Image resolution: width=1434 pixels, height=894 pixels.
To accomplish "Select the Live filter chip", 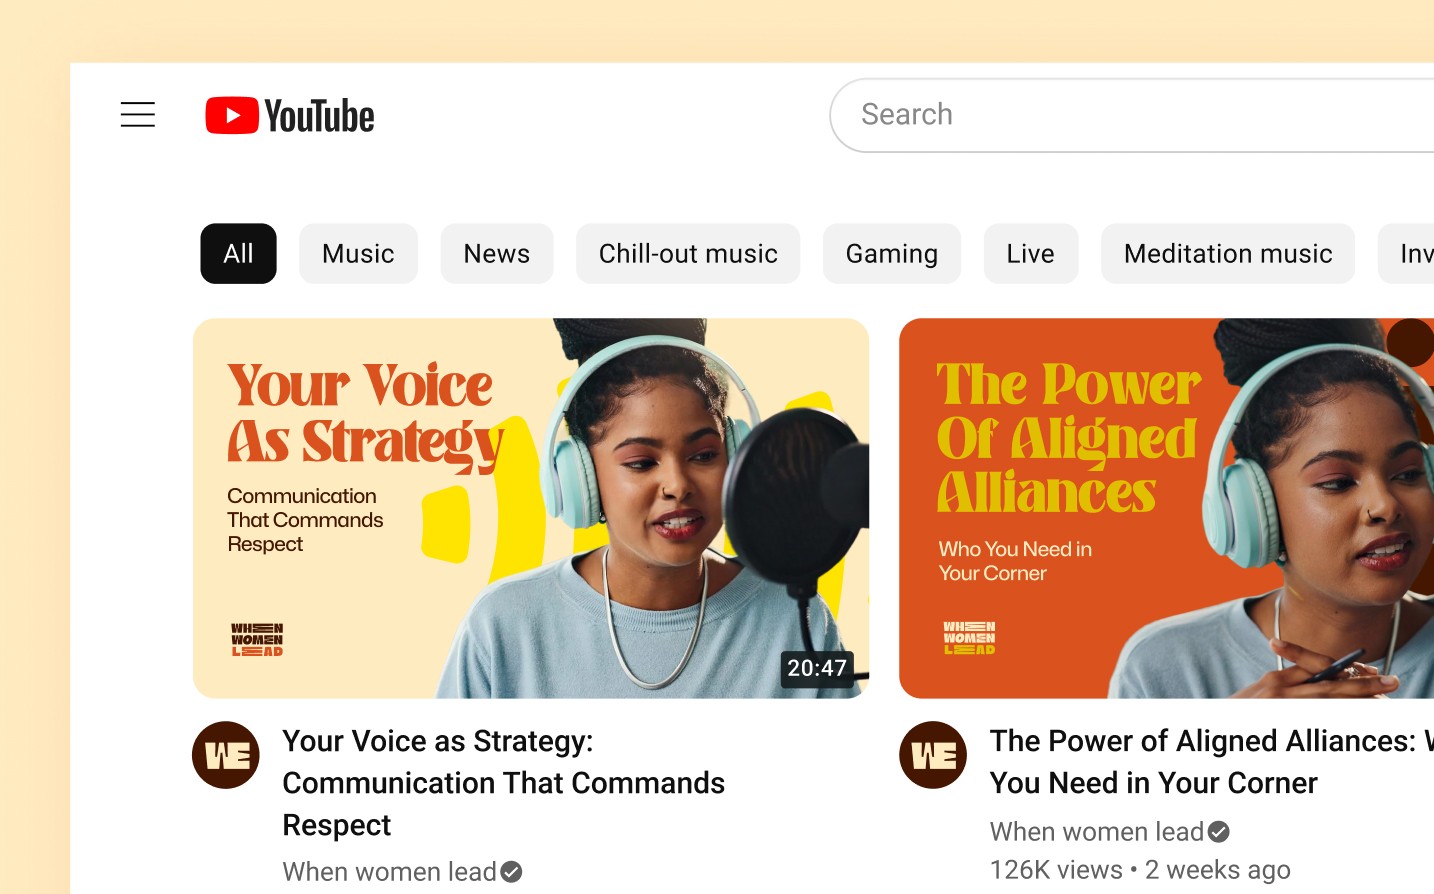I will [1031, 254].
